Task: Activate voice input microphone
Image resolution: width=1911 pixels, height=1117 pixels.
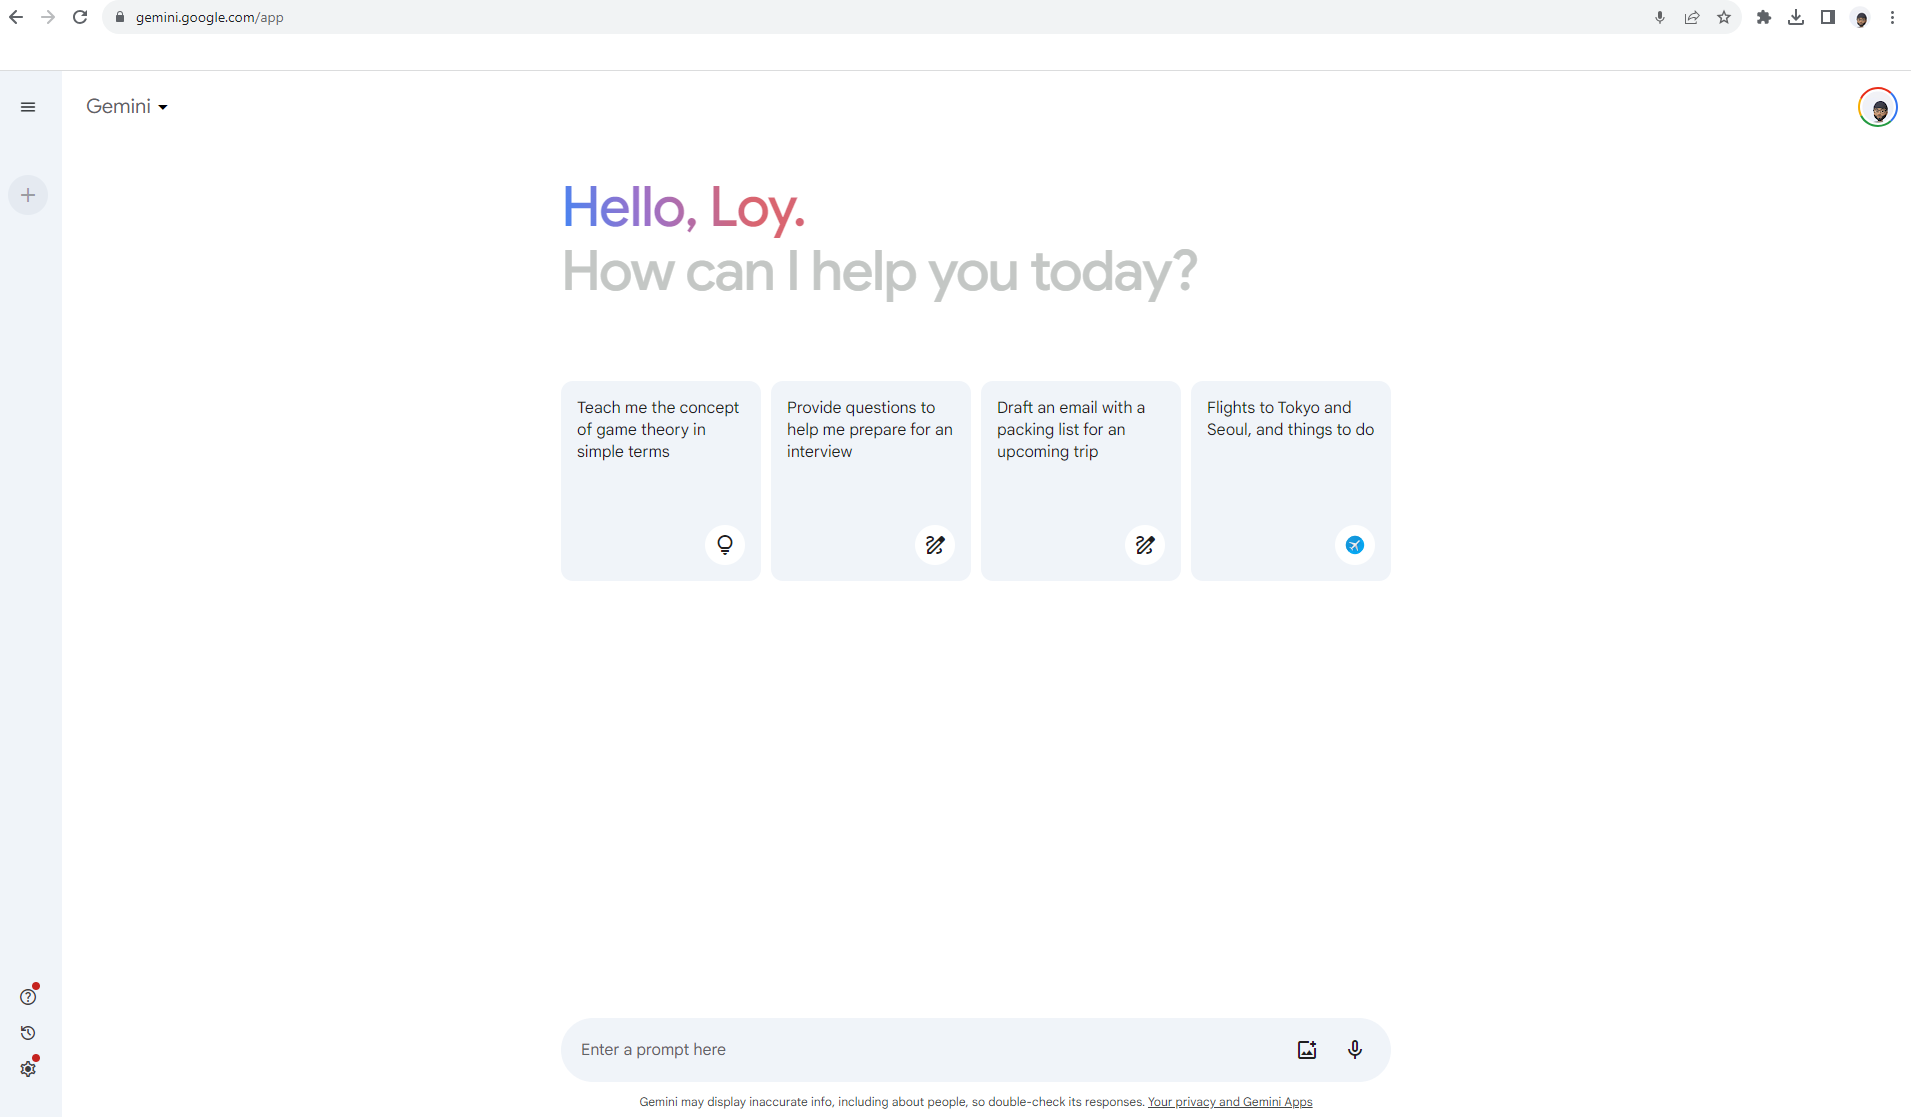Action: pyautogui.click(x=1355, y=1049)
